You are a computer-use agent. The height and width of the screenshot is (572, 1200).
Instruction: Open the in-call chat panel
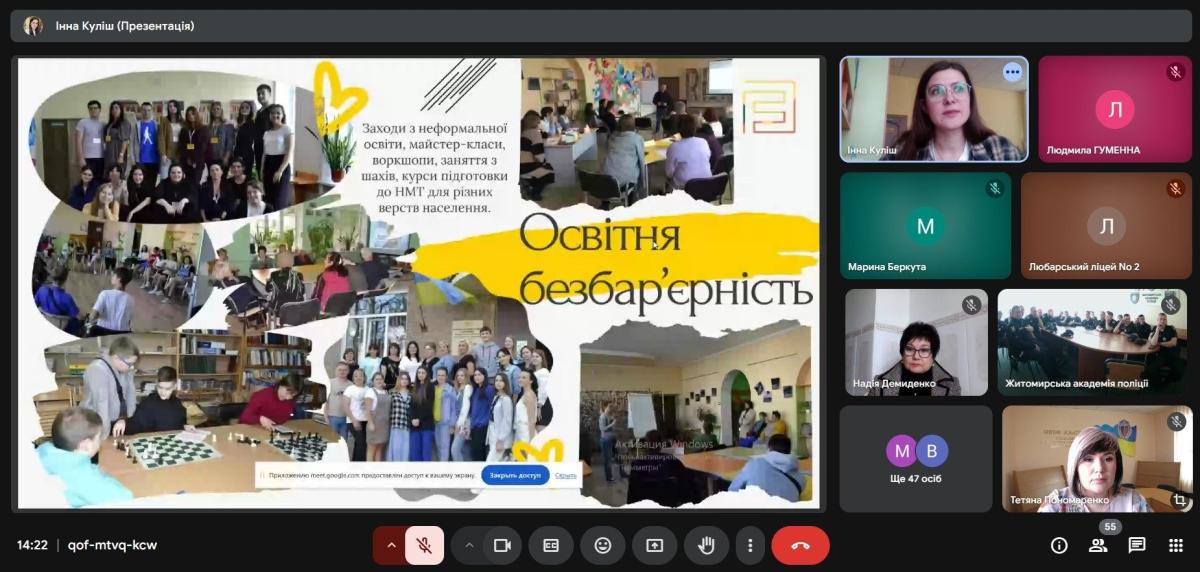point(1137,545)
